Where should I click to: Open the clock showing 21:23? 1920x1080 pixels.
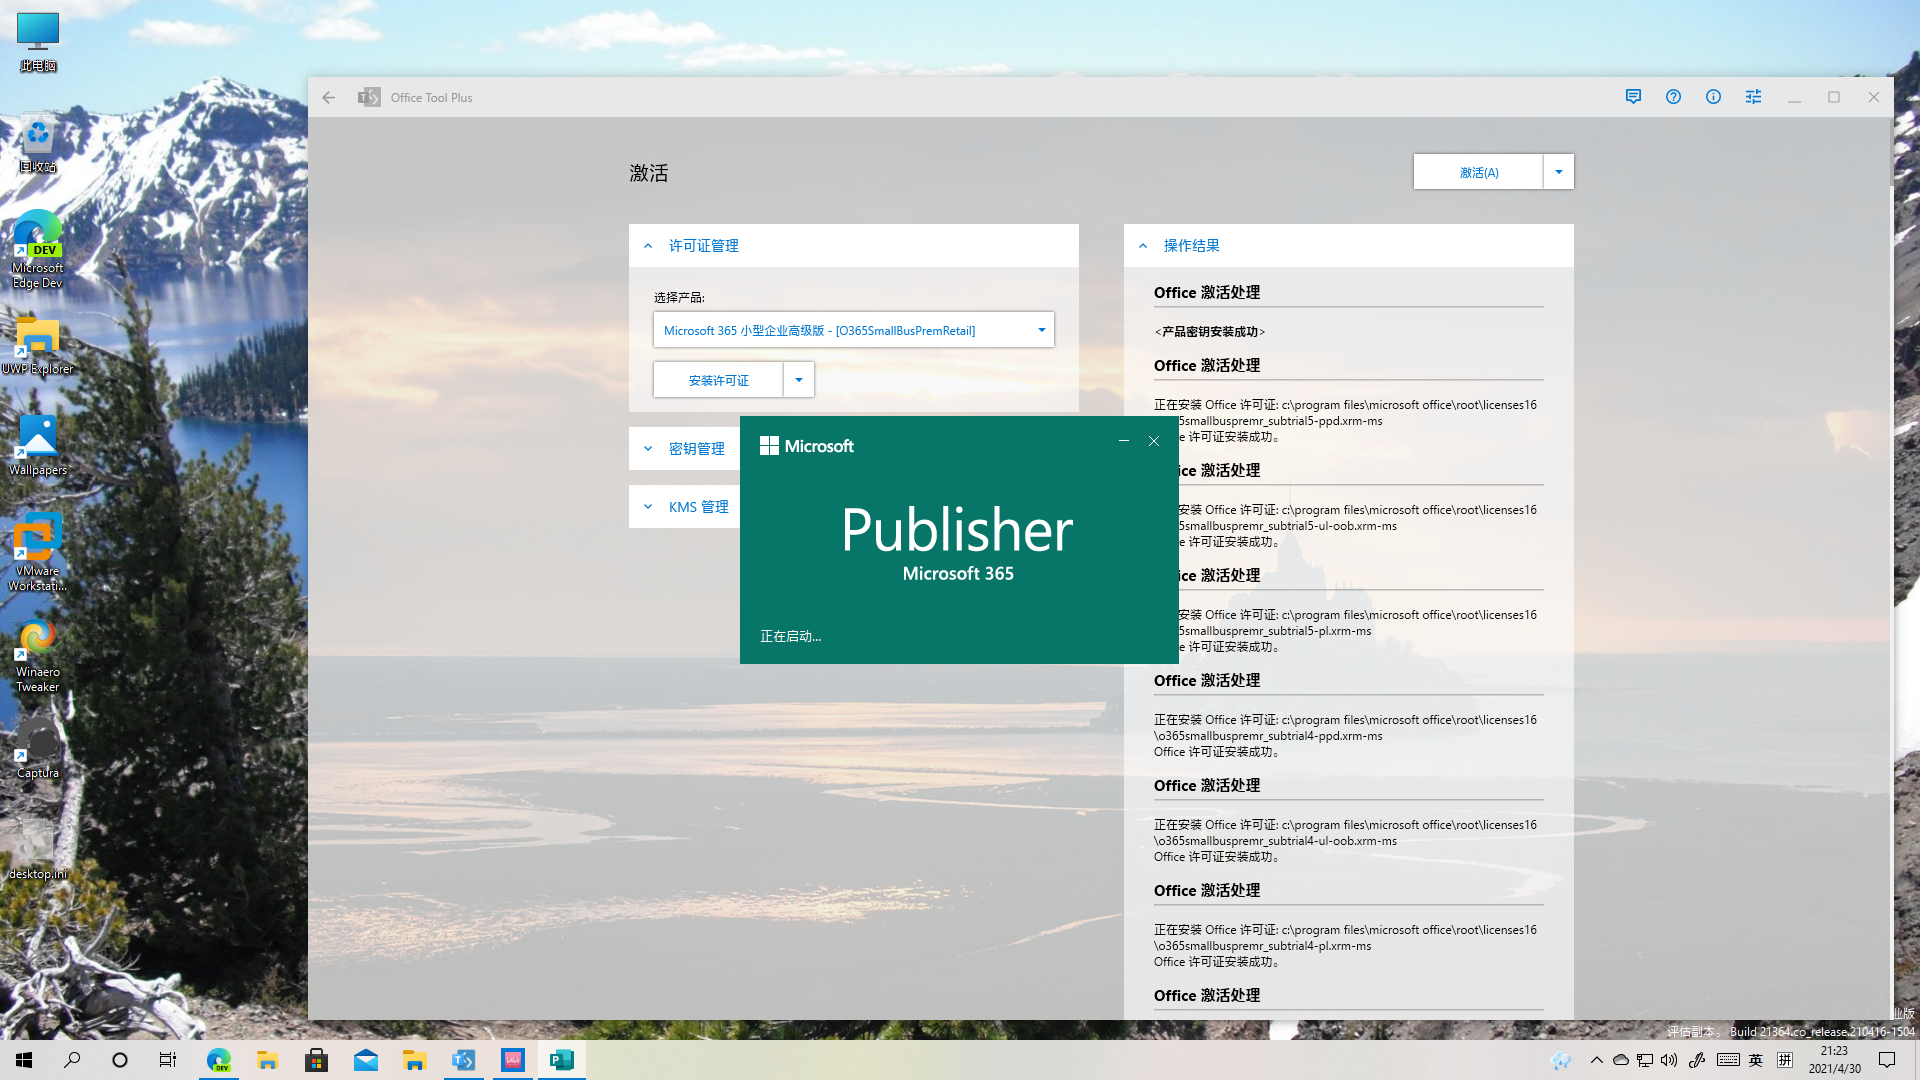1834,1060
